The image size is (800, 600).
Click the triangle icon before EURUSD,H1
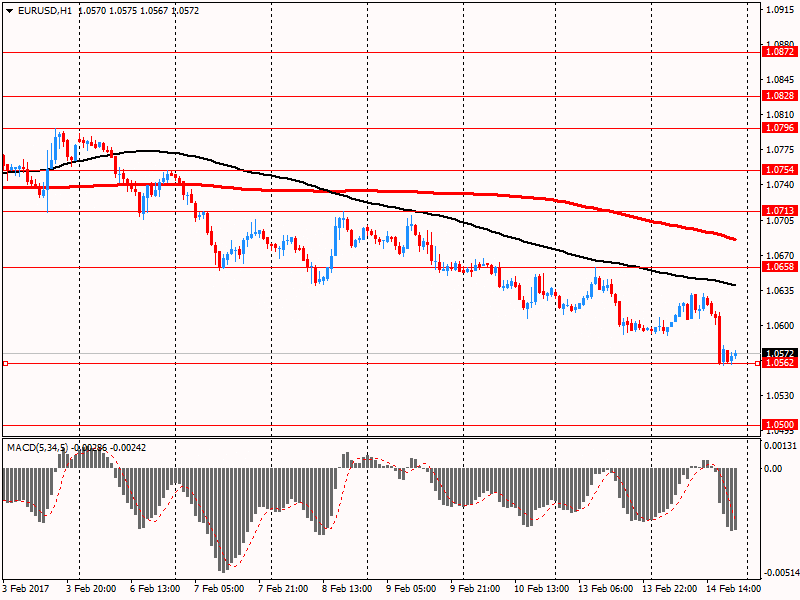8,10
